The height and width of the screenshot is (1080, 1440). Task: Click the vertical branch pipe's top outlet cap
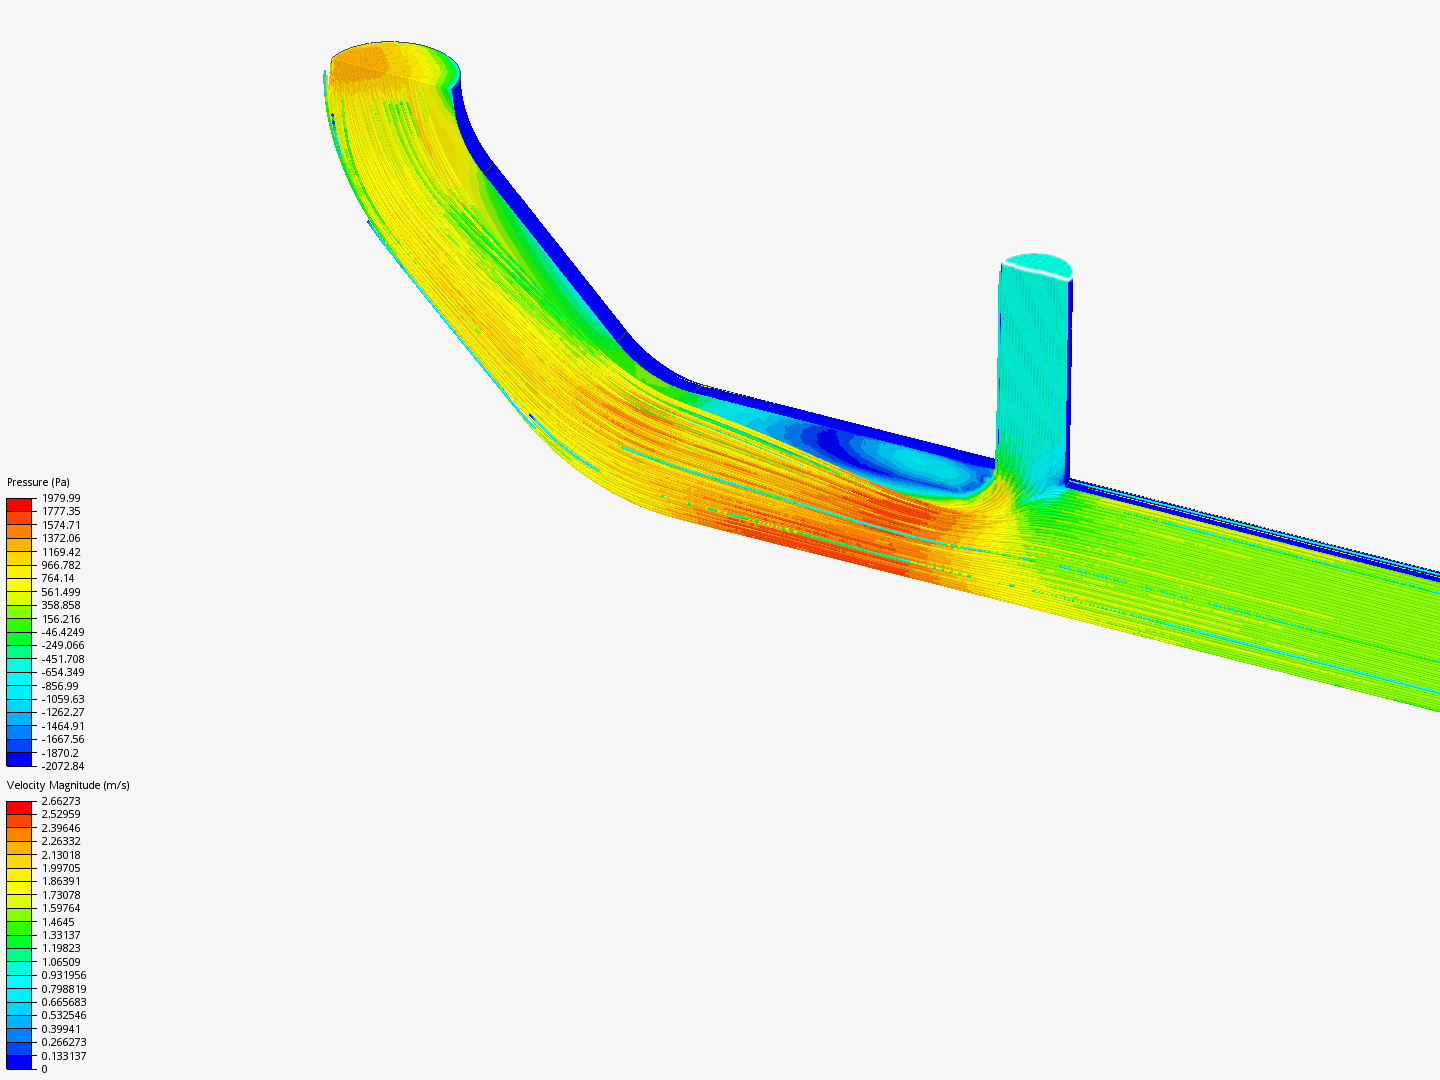1037,265
